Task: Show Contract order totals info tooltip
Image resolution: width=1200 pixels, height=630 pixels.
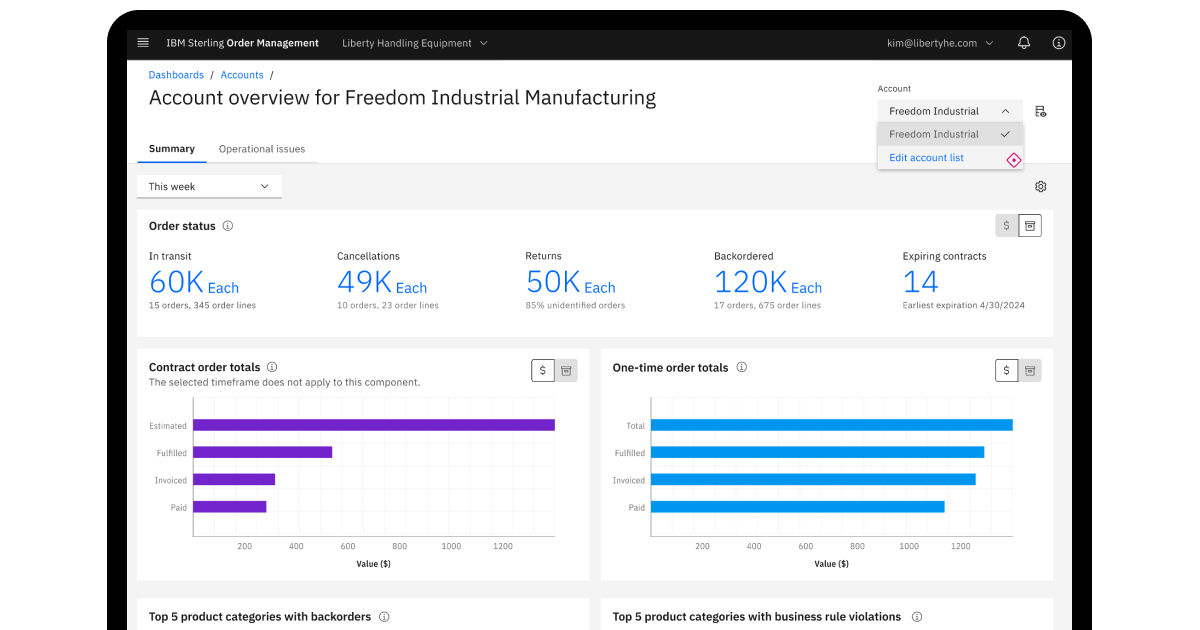Action: pos(272,367)
